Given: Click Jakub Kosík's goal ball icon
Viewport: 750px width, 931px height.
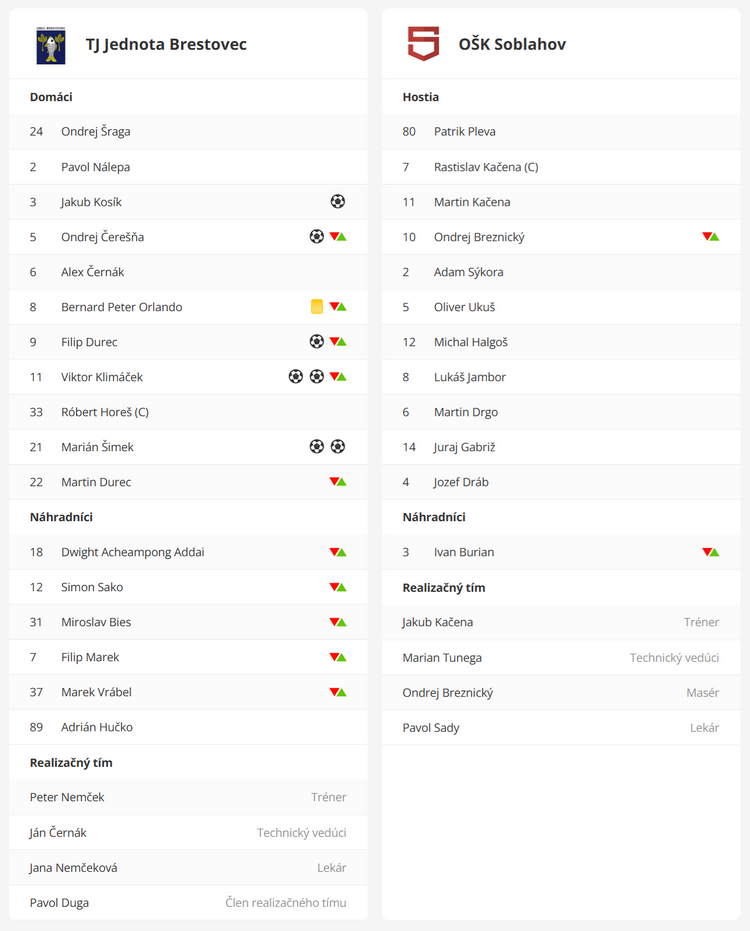Looking at the screenshot, I should pos(338,201).
